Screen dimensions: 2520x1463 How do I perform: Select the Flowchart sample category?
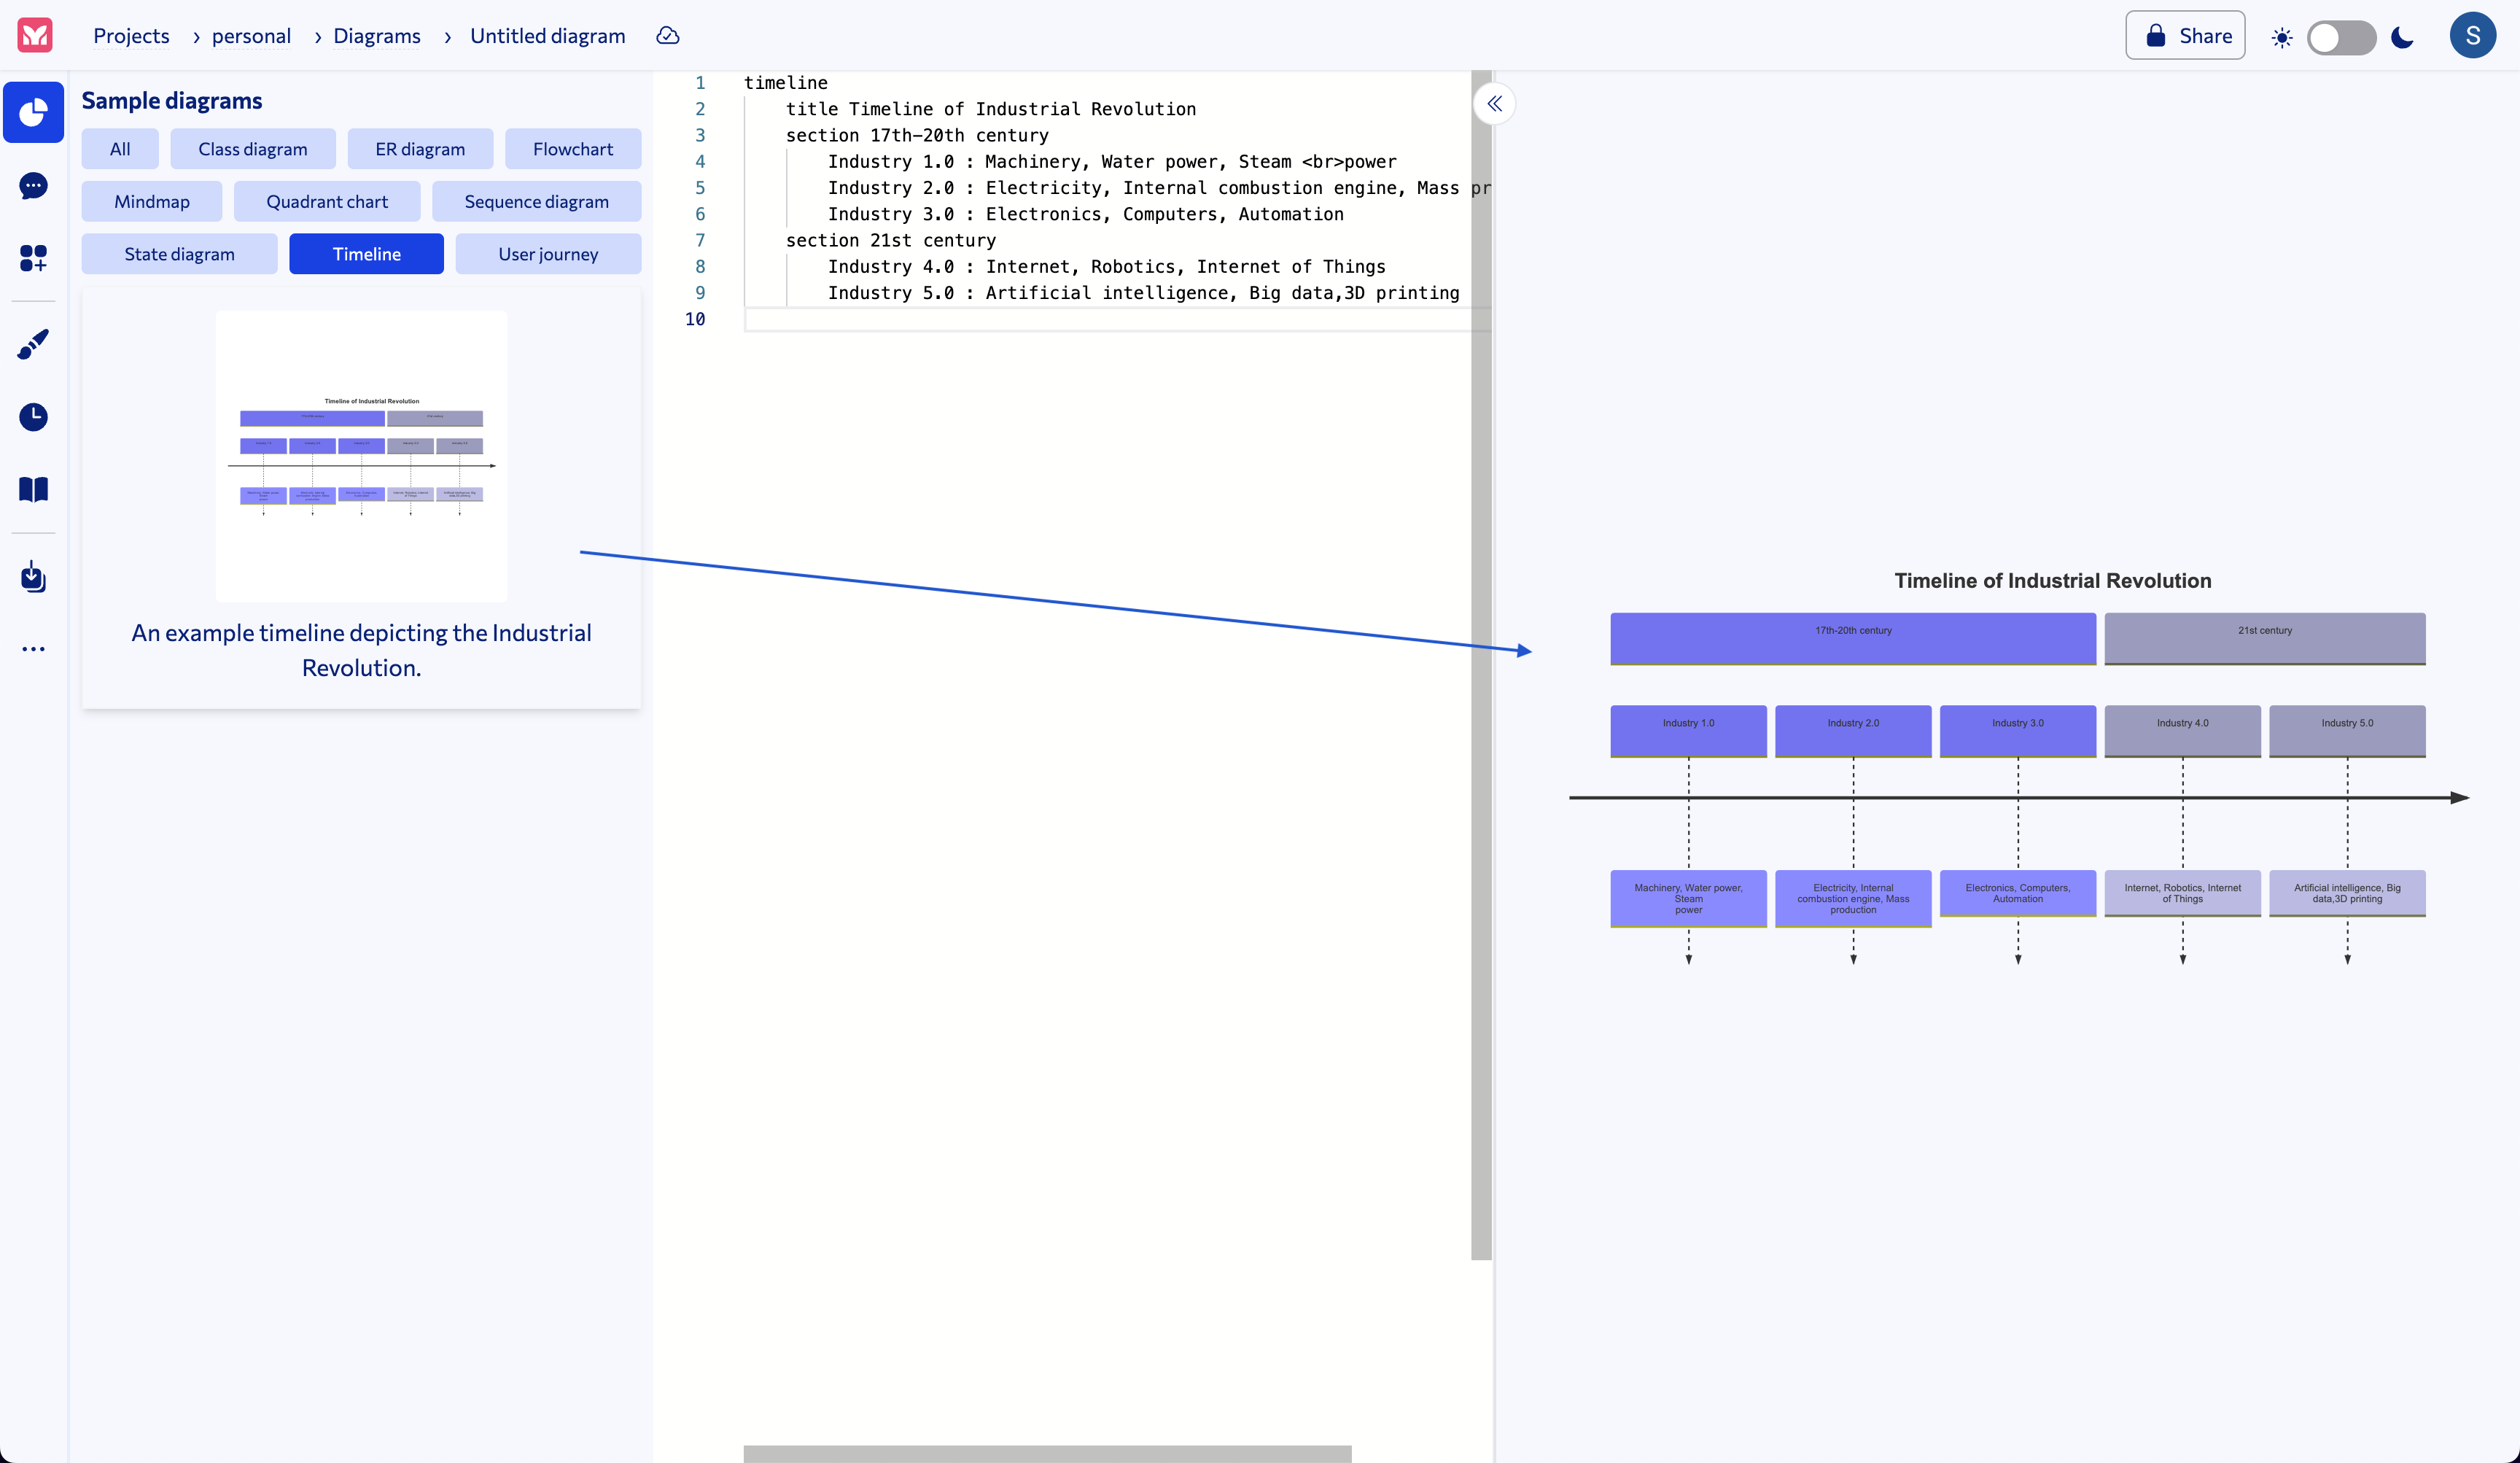573,148
